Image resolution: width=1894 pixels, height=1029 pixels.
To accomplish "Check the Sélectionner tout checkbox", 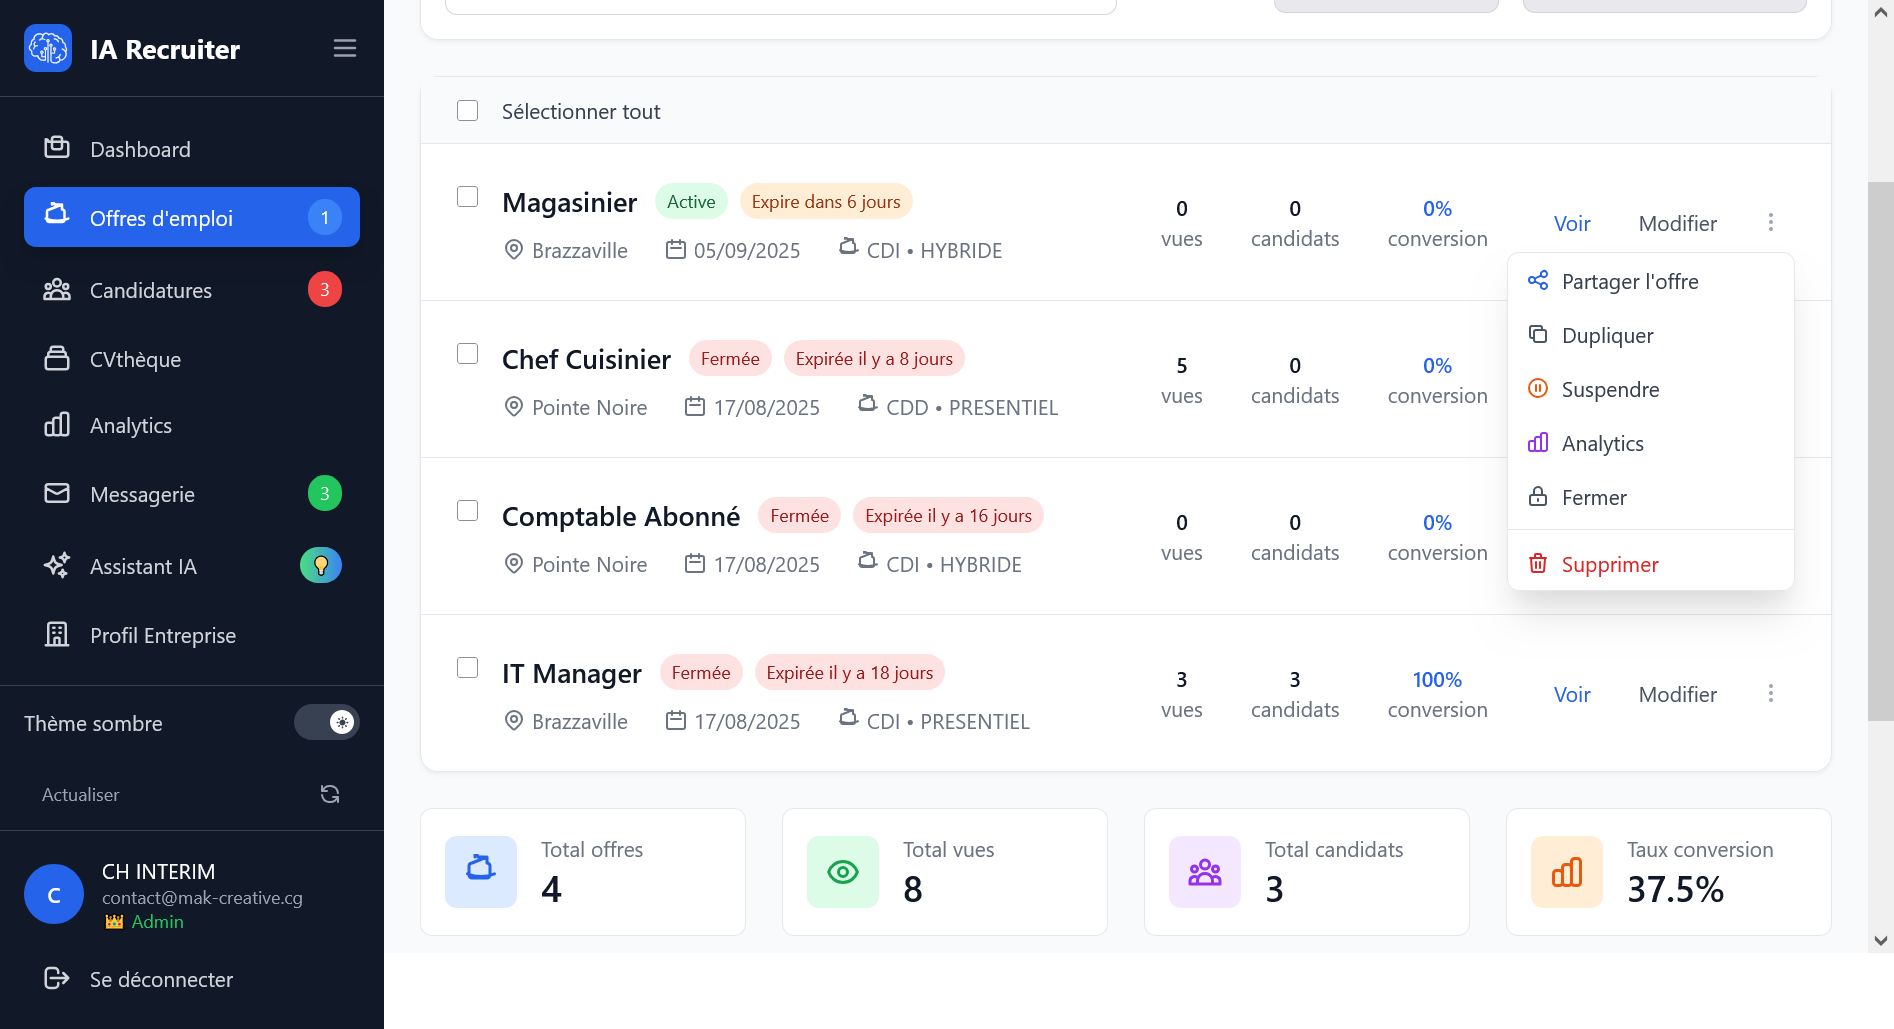I will point(467,110).
